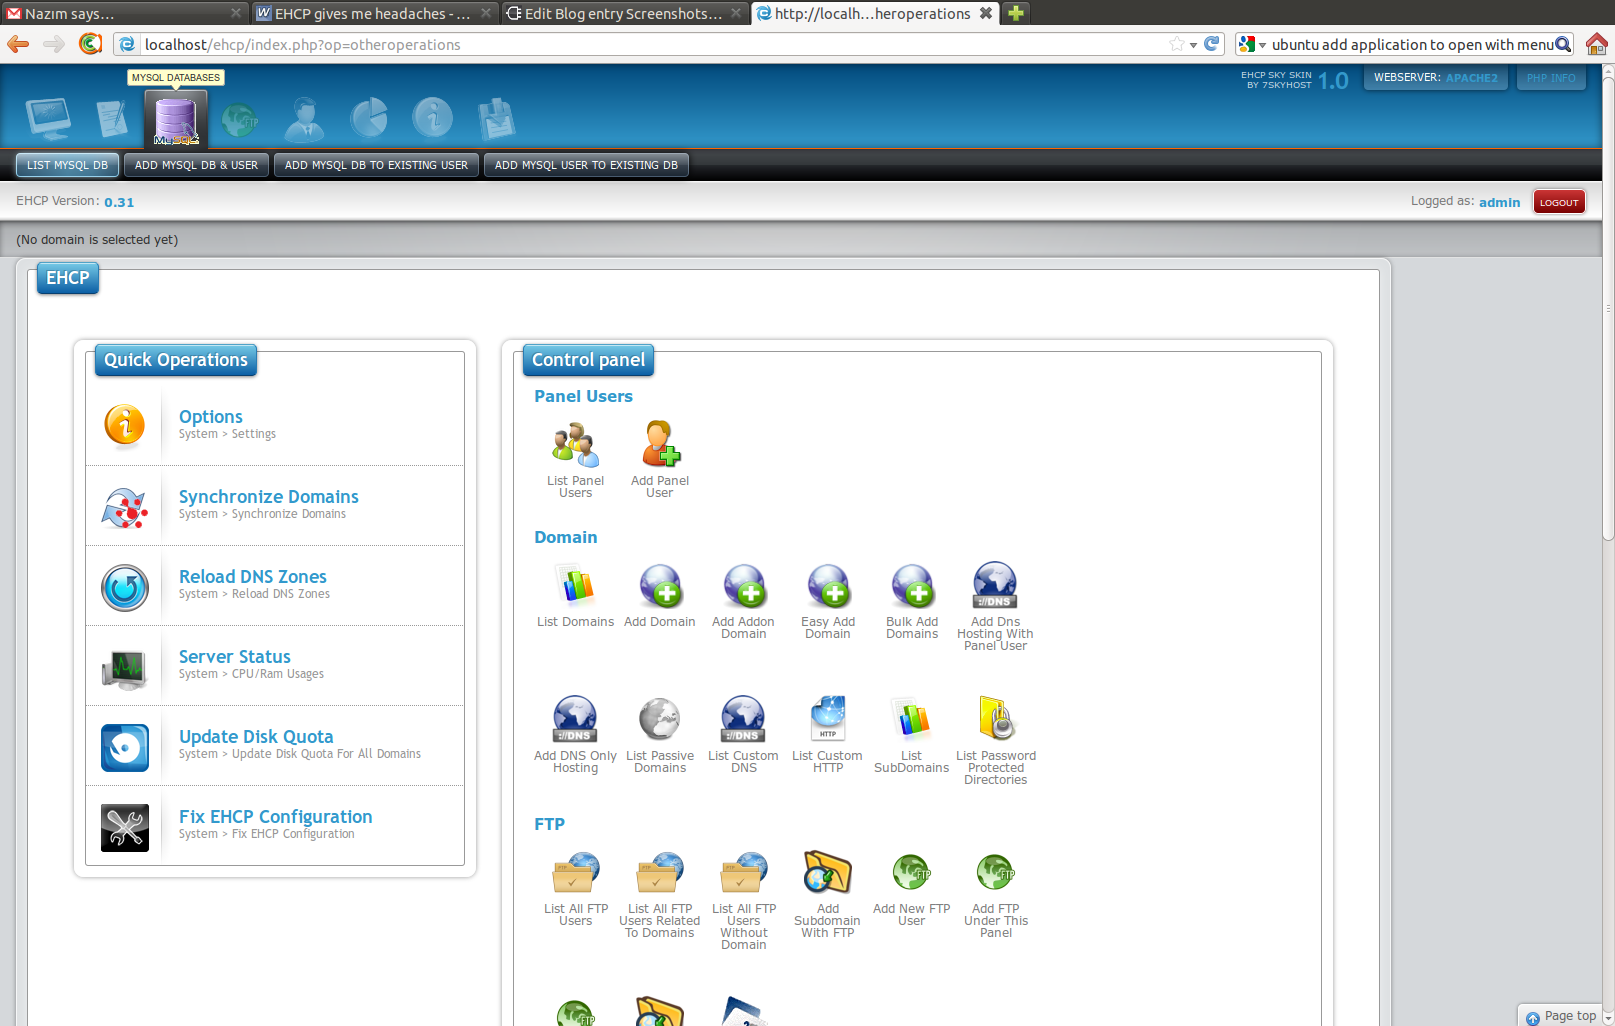Click the List Passive Domains icon
The height and width of the screenshot is (1026, 1615).
point(660,720)
